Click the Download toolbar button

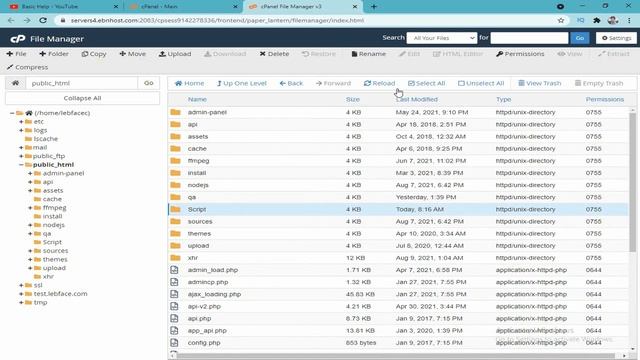tap(225, 54)
